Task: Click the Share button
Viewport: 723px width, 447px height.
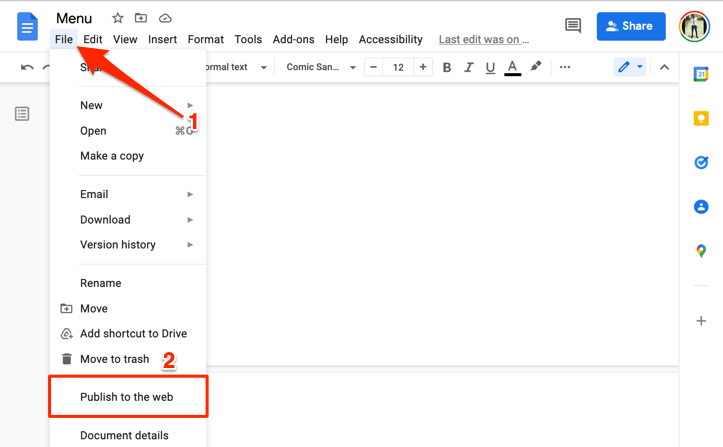Action: tap(631, 26)
